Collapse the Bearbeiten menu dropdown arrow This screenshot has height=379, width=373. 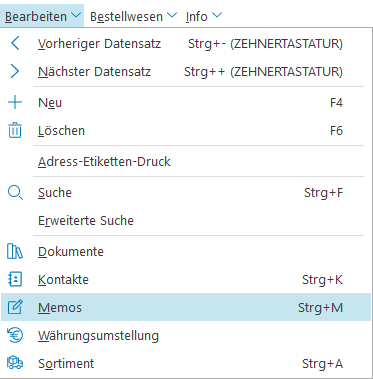pos(76,15)
